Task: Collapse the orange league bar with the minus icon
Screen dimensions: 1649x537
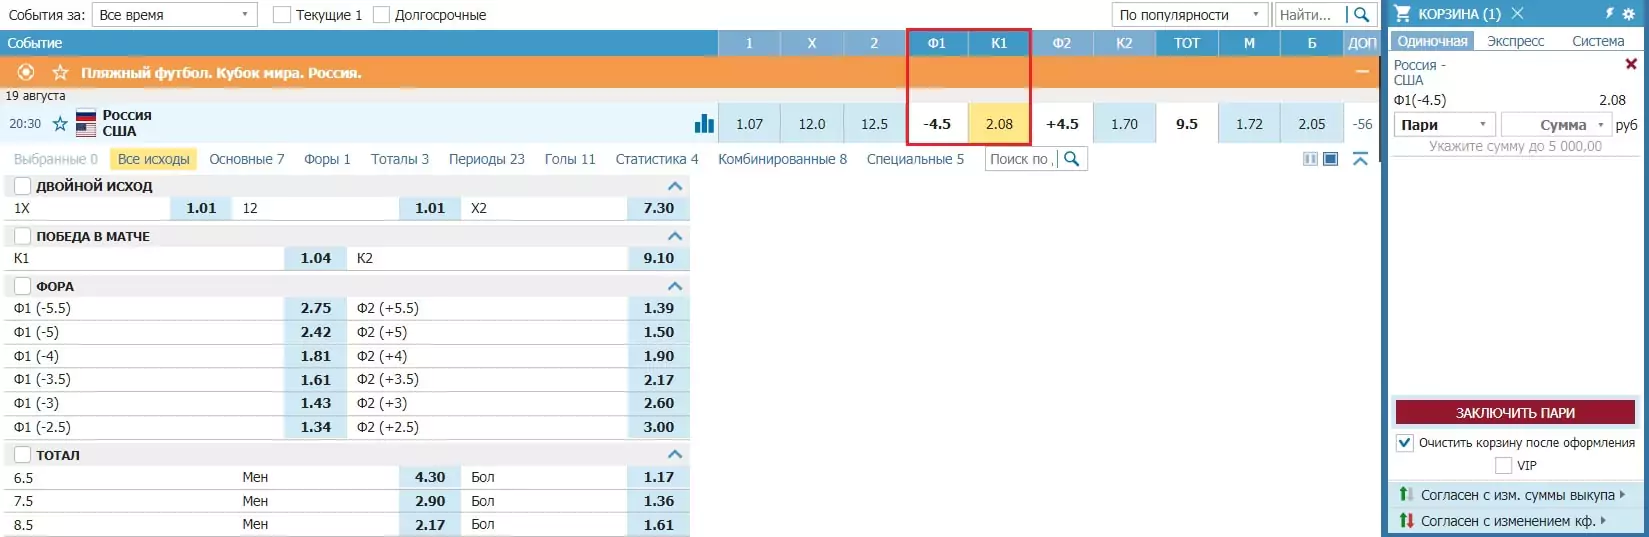Action: pos(1362,72)
